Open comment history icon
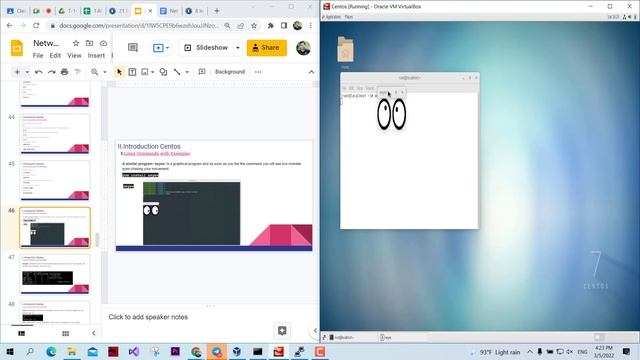This screenshot has width=640, height=360. [133, 48]
